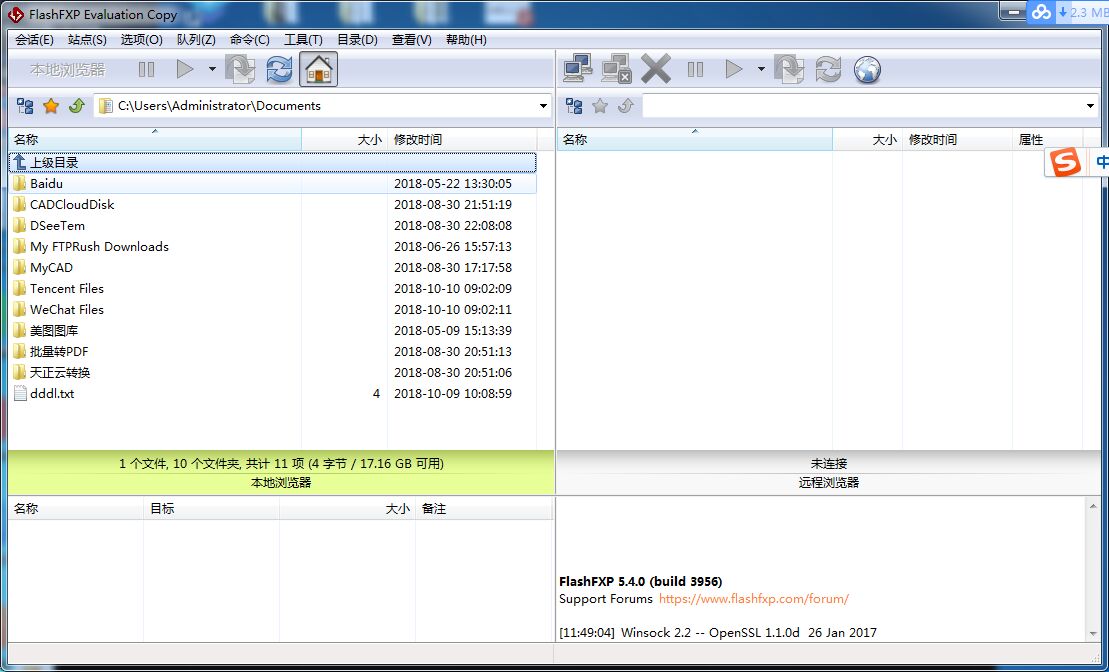Viewport: 1109px width, 672px height.
Task: Click the transfer queue icon in the local toolbar
Action: [240, 69]
